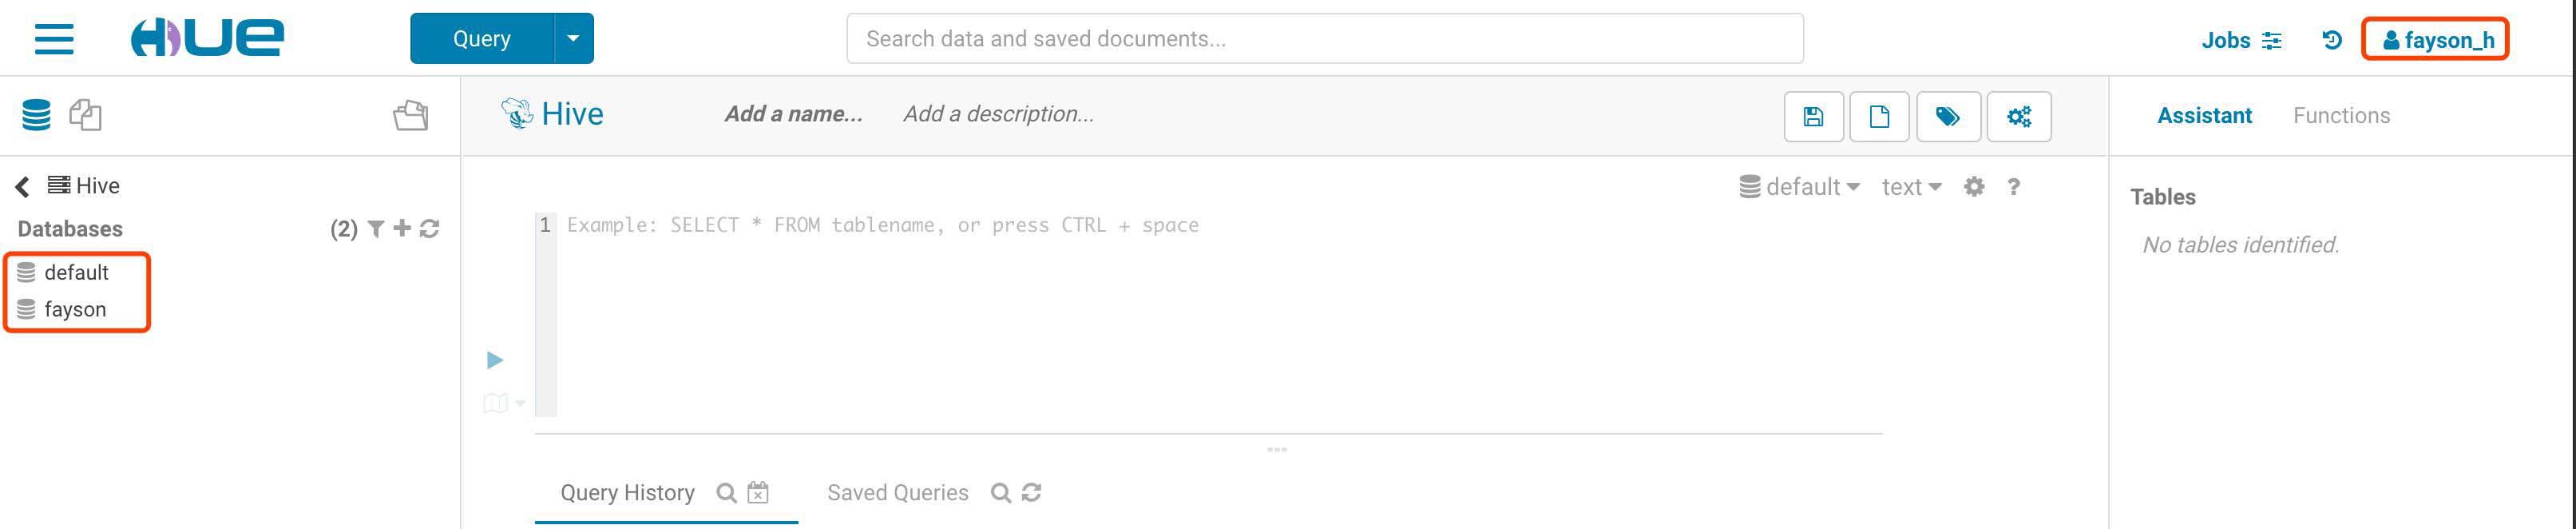Switch to the Saved Queries tab

pos(897,493)
